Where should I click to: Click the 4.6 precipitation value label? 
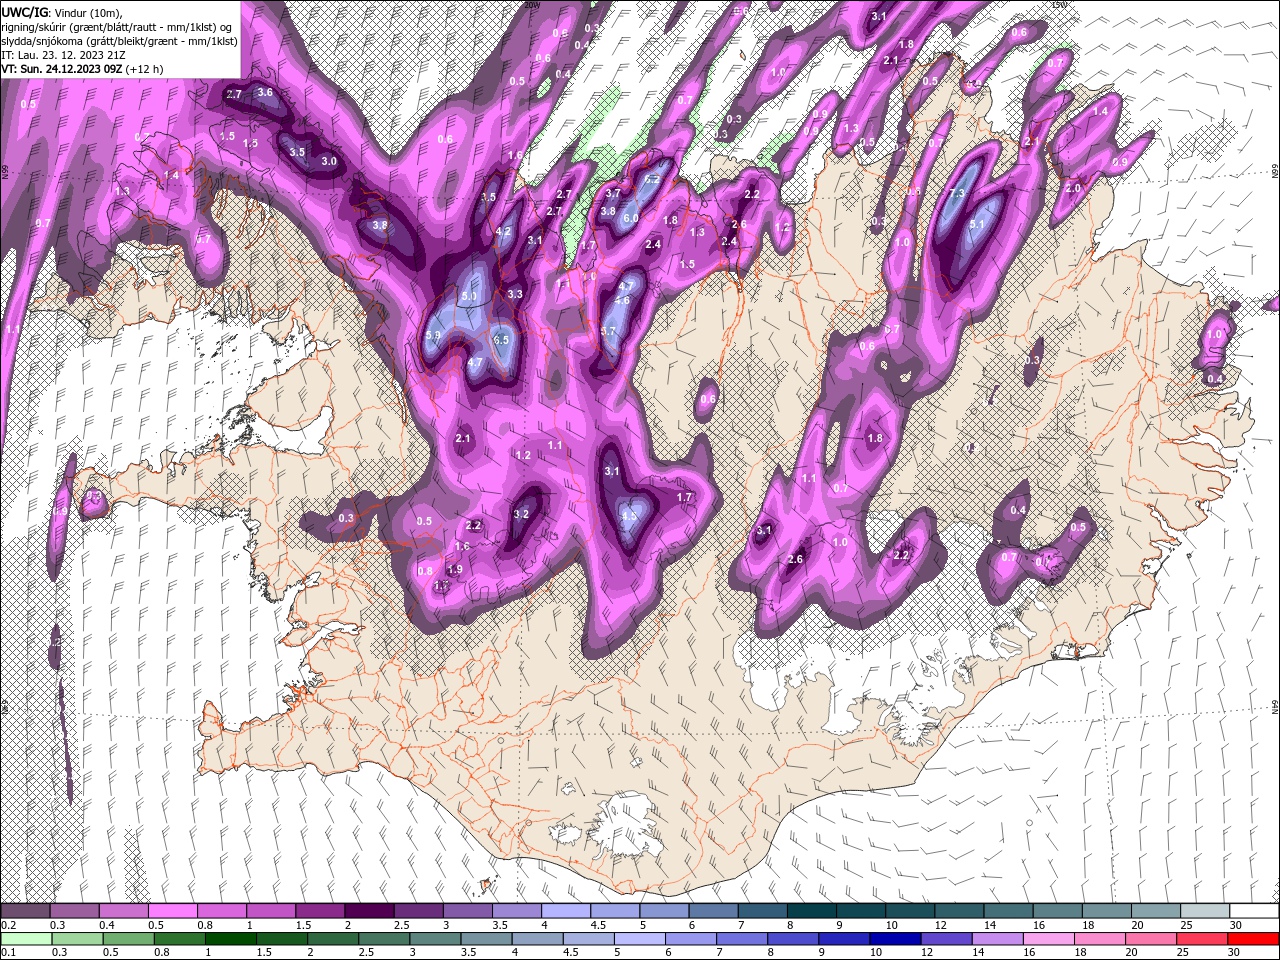pos(622,301)
